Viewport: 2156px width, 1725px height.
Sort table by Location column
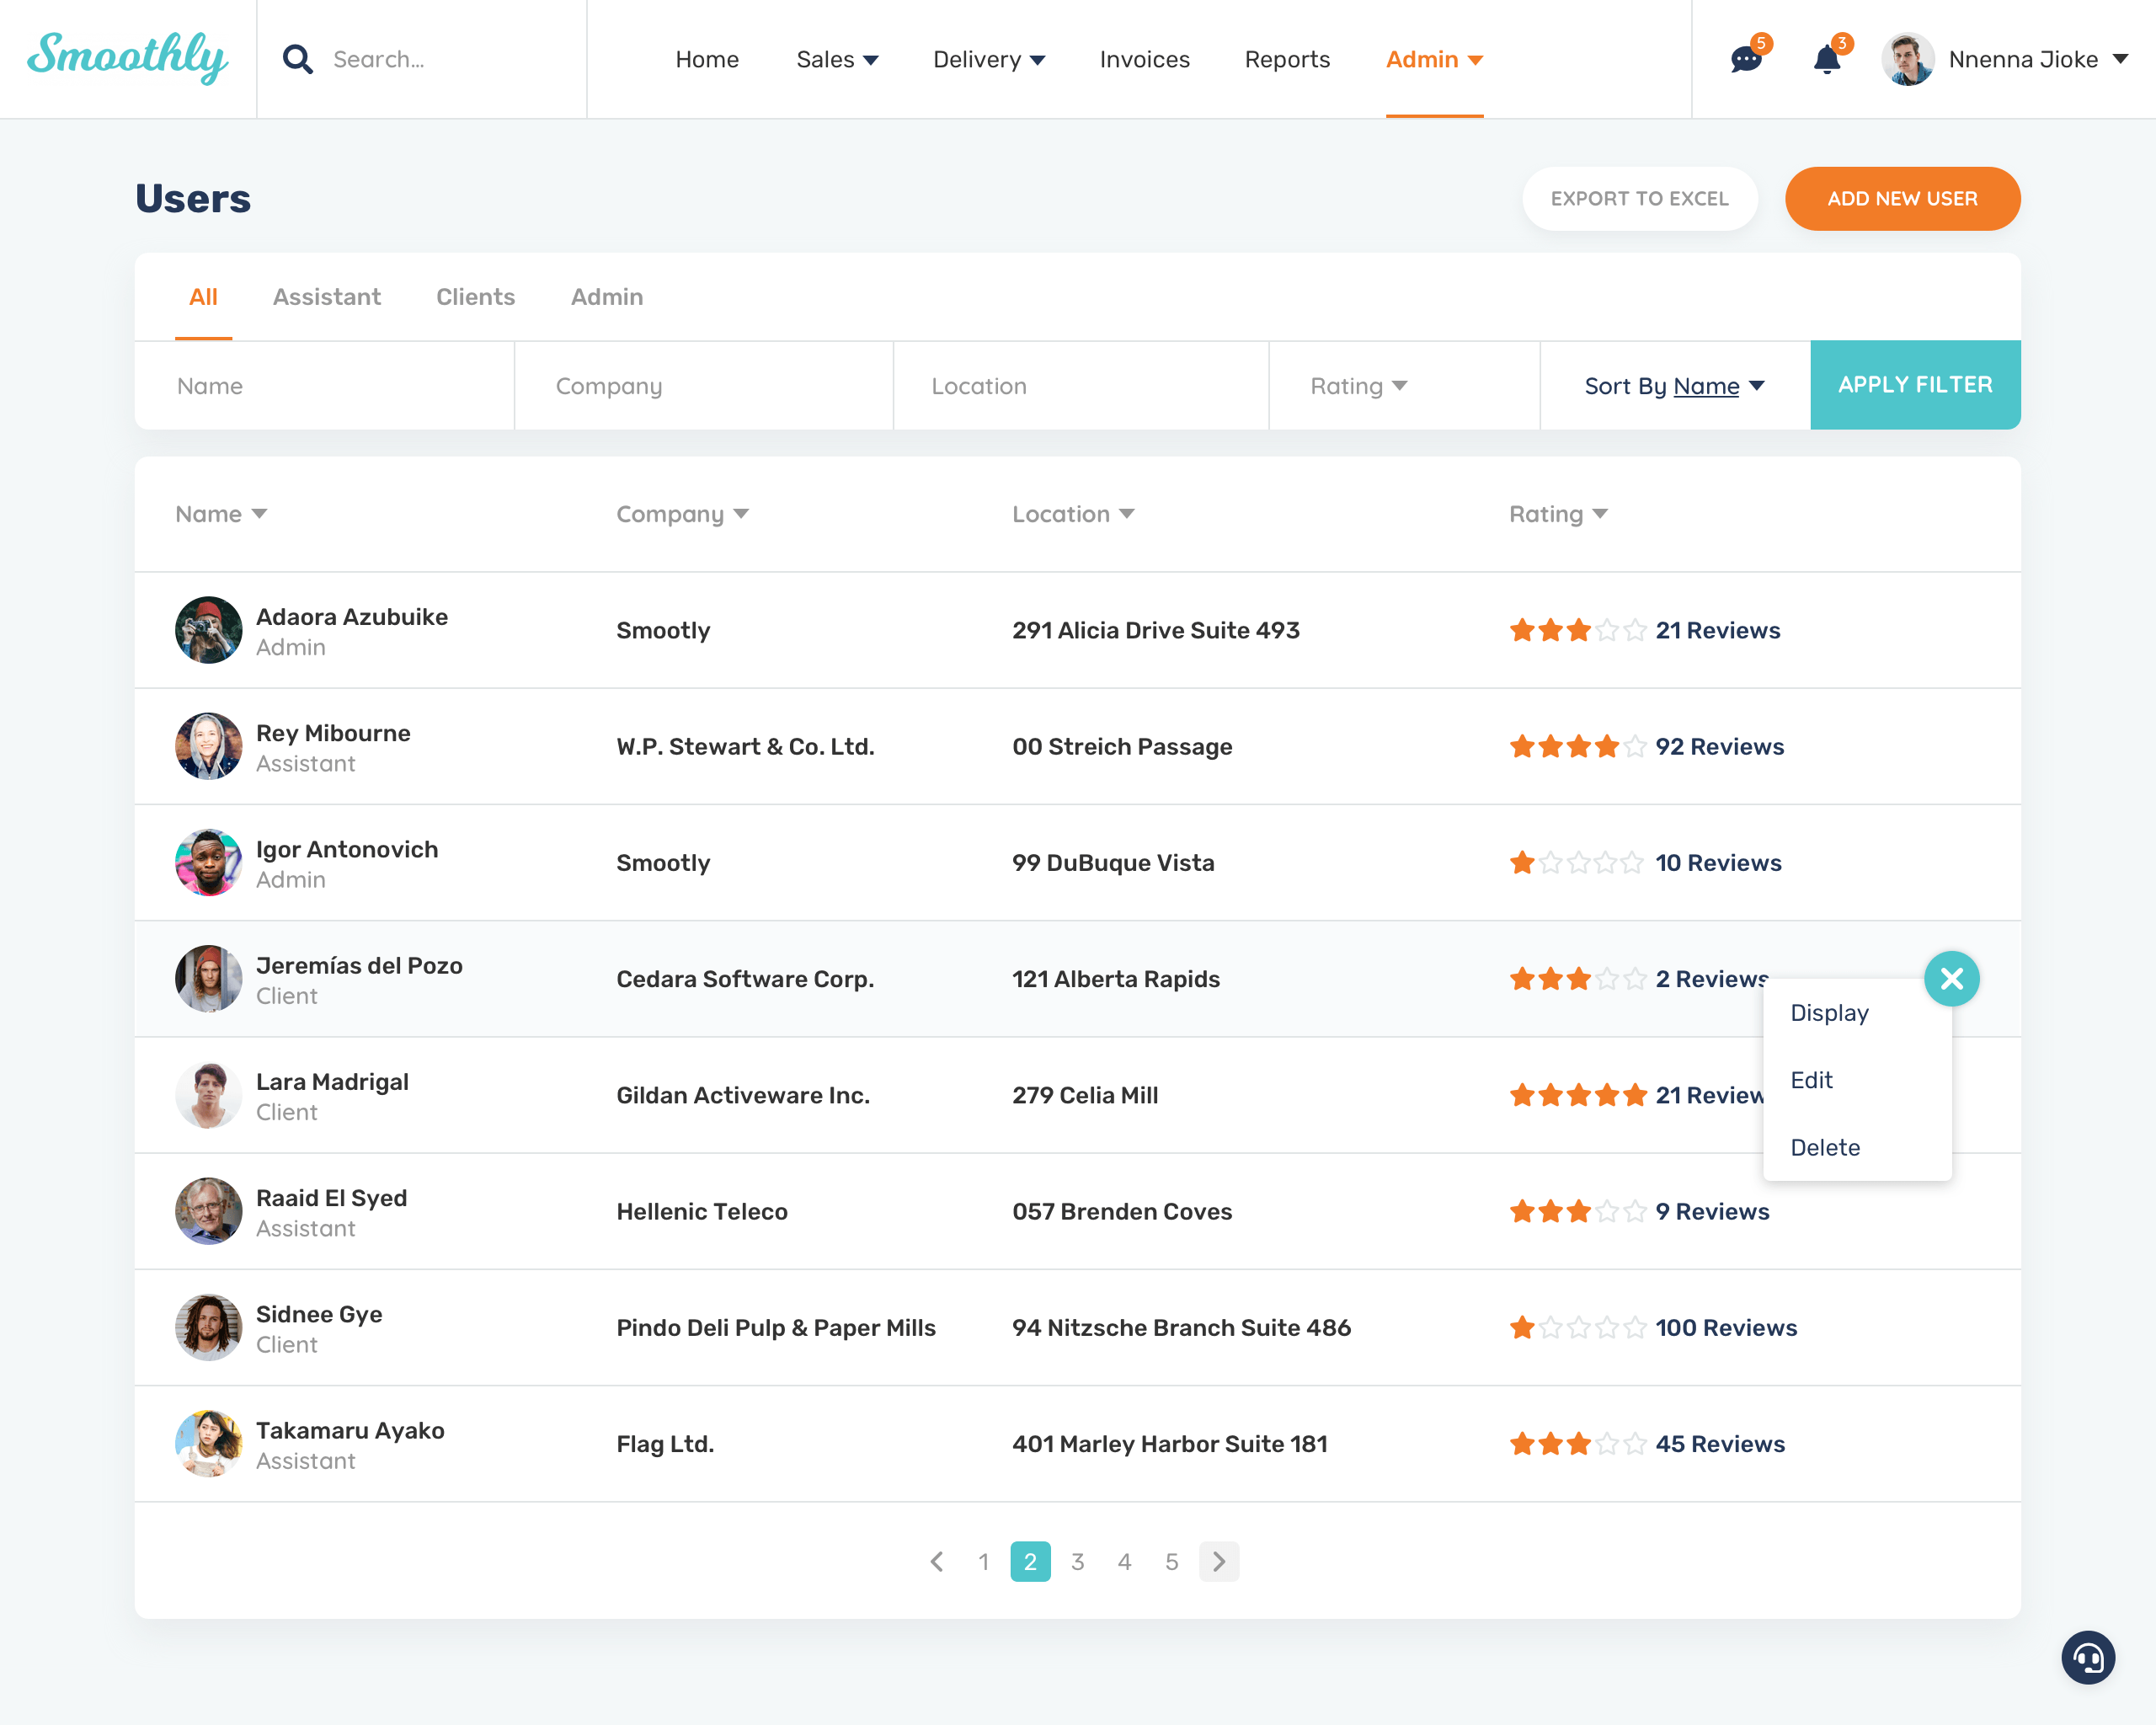(x=1073, y=514)
